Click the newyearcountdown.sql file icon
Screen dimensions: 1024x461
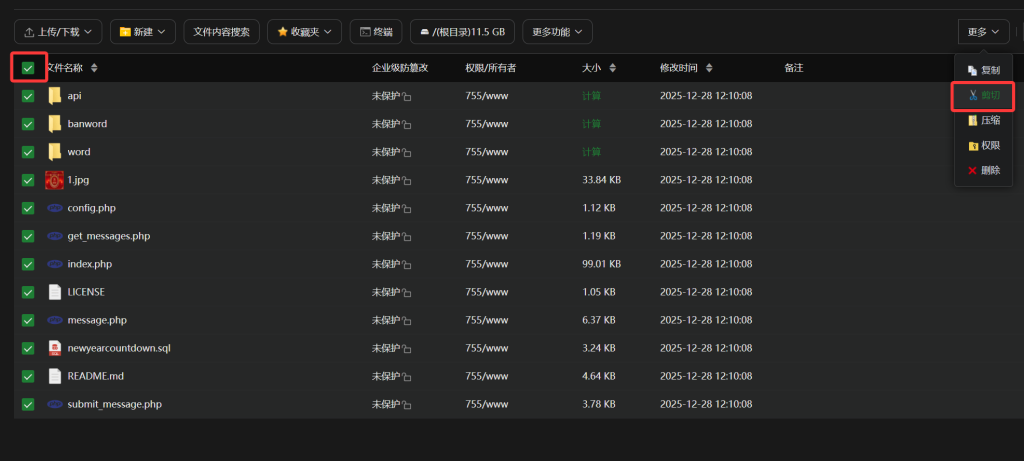(x=55, y=348)
